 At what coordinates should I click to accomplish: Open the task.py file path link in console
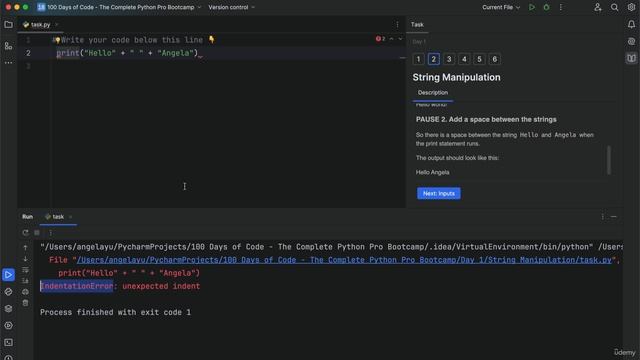(x=344, y=260)
